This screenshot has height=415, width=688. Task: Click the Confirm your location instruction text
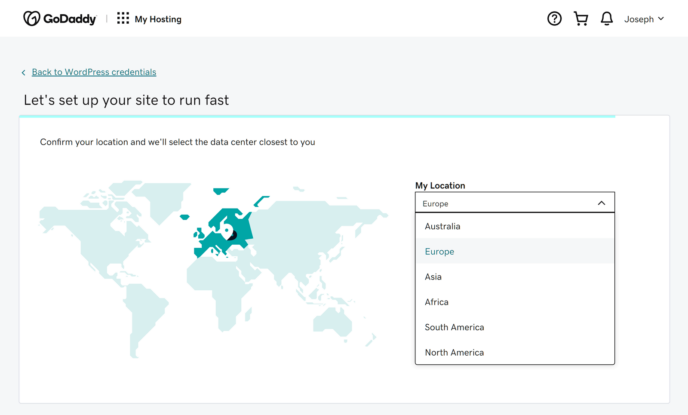178,142
